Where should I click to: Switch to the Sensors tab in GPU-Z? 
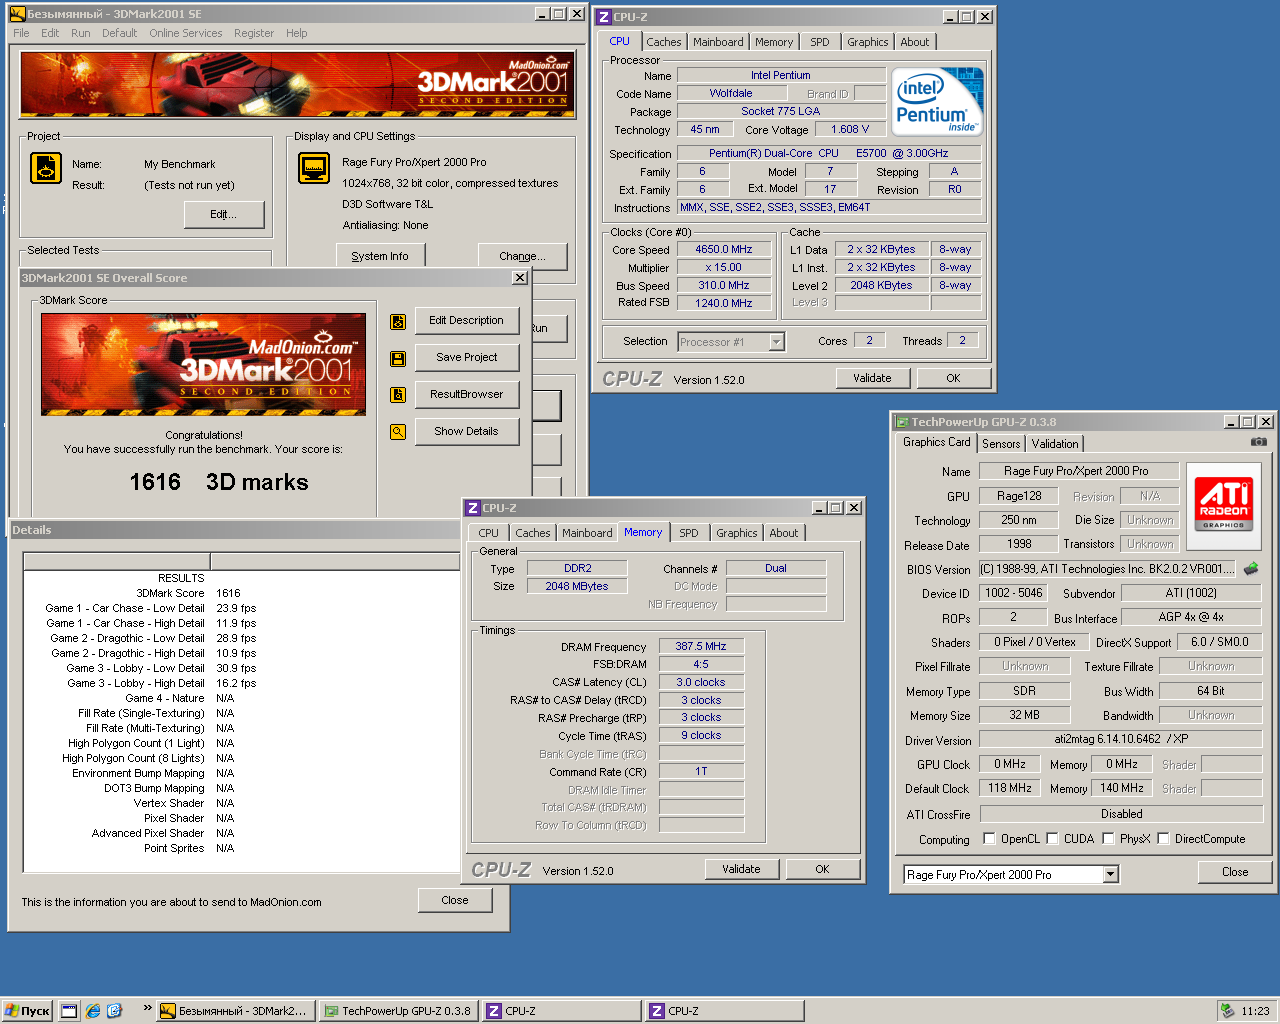point(1001,444)
